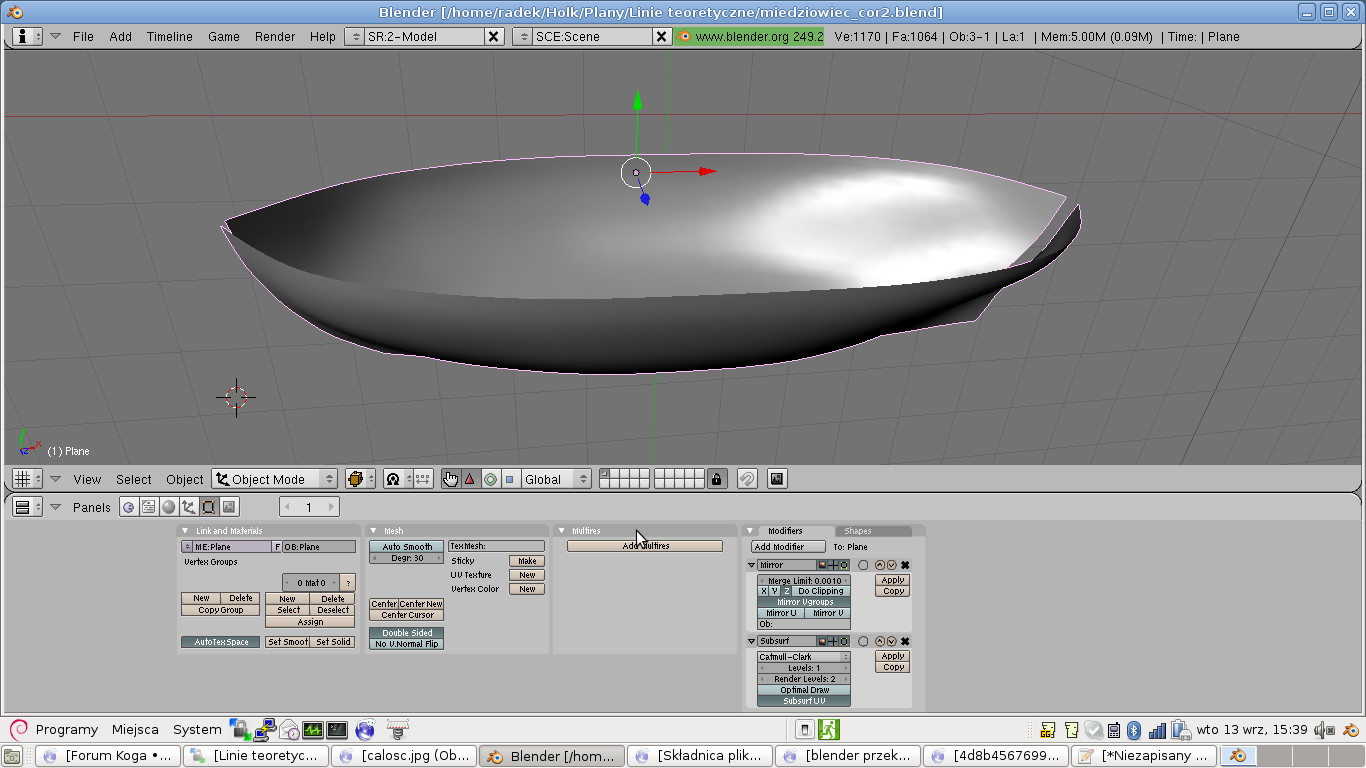Open the Render menu

274,36
